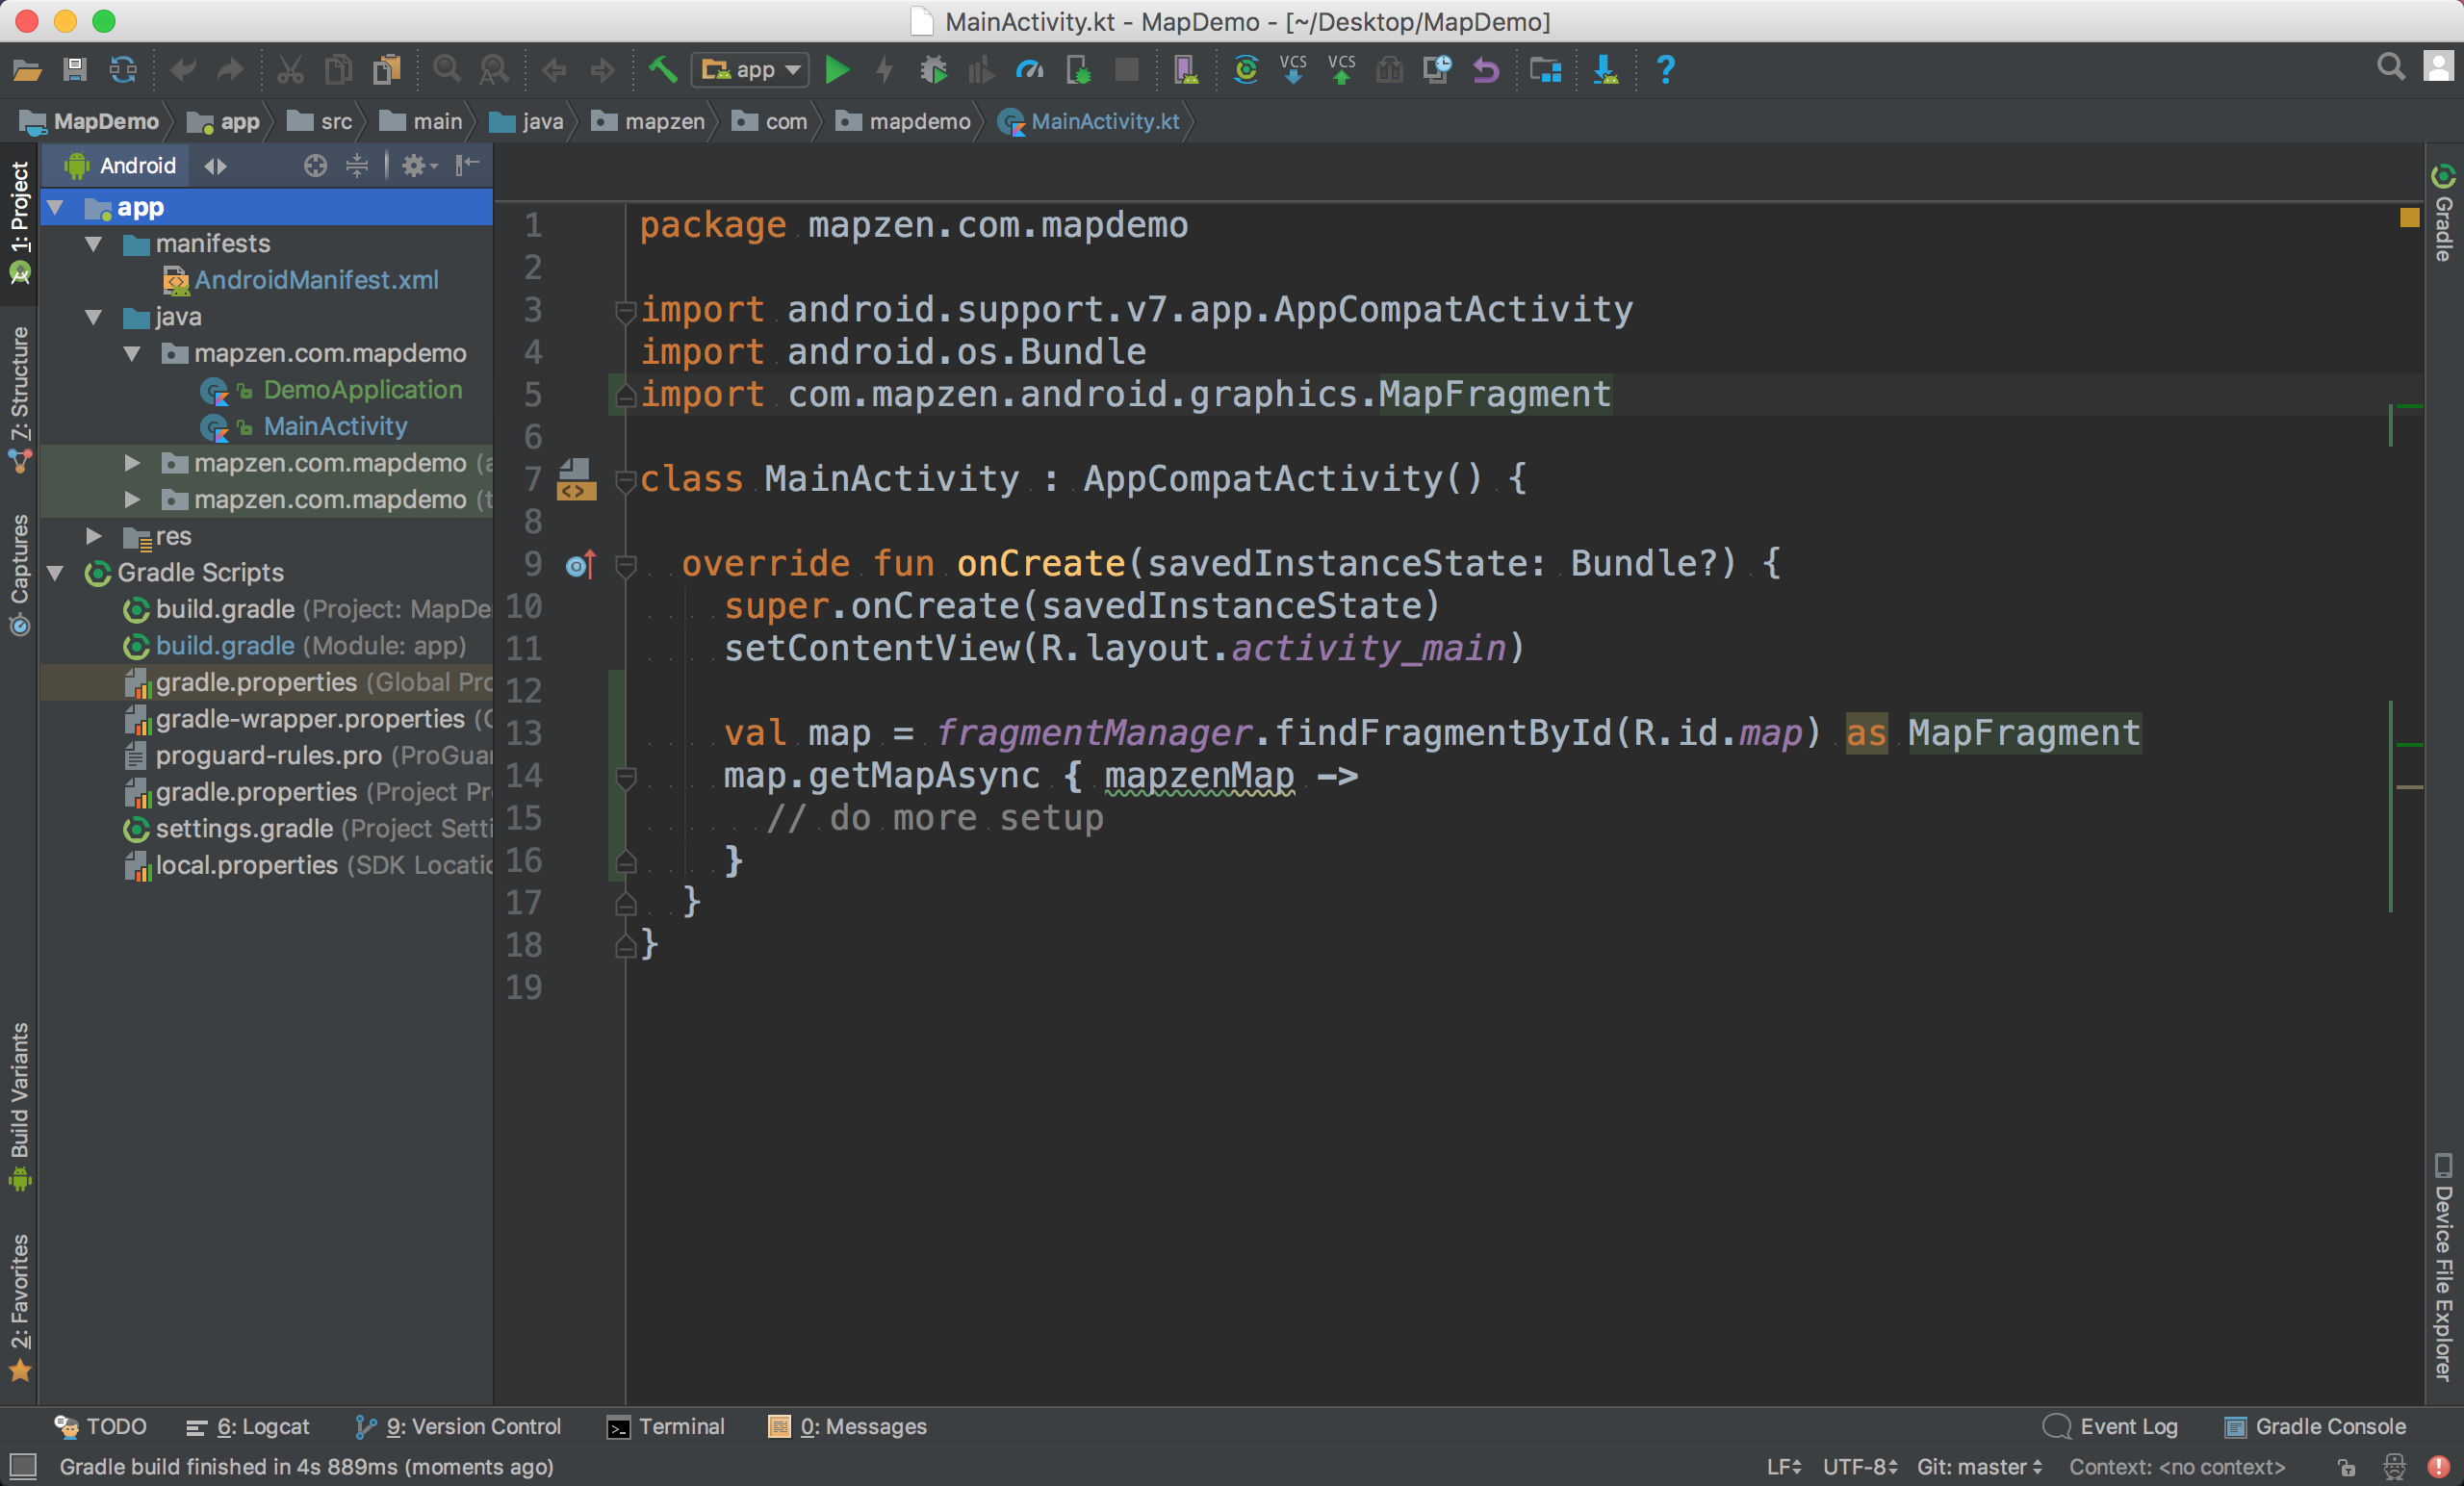Toggle tool window buttons icon bottom-left corner
Image resolution: width=2464 pixels, height=1486 pixels.
22,1466
